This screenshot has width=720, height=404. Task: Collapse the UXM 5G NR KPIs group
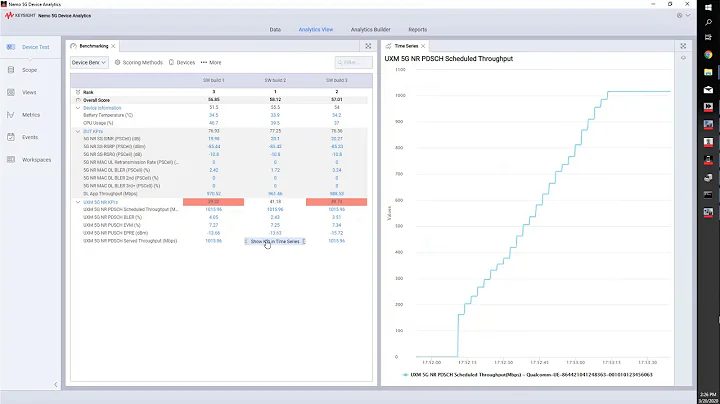(x=78, y=202)
